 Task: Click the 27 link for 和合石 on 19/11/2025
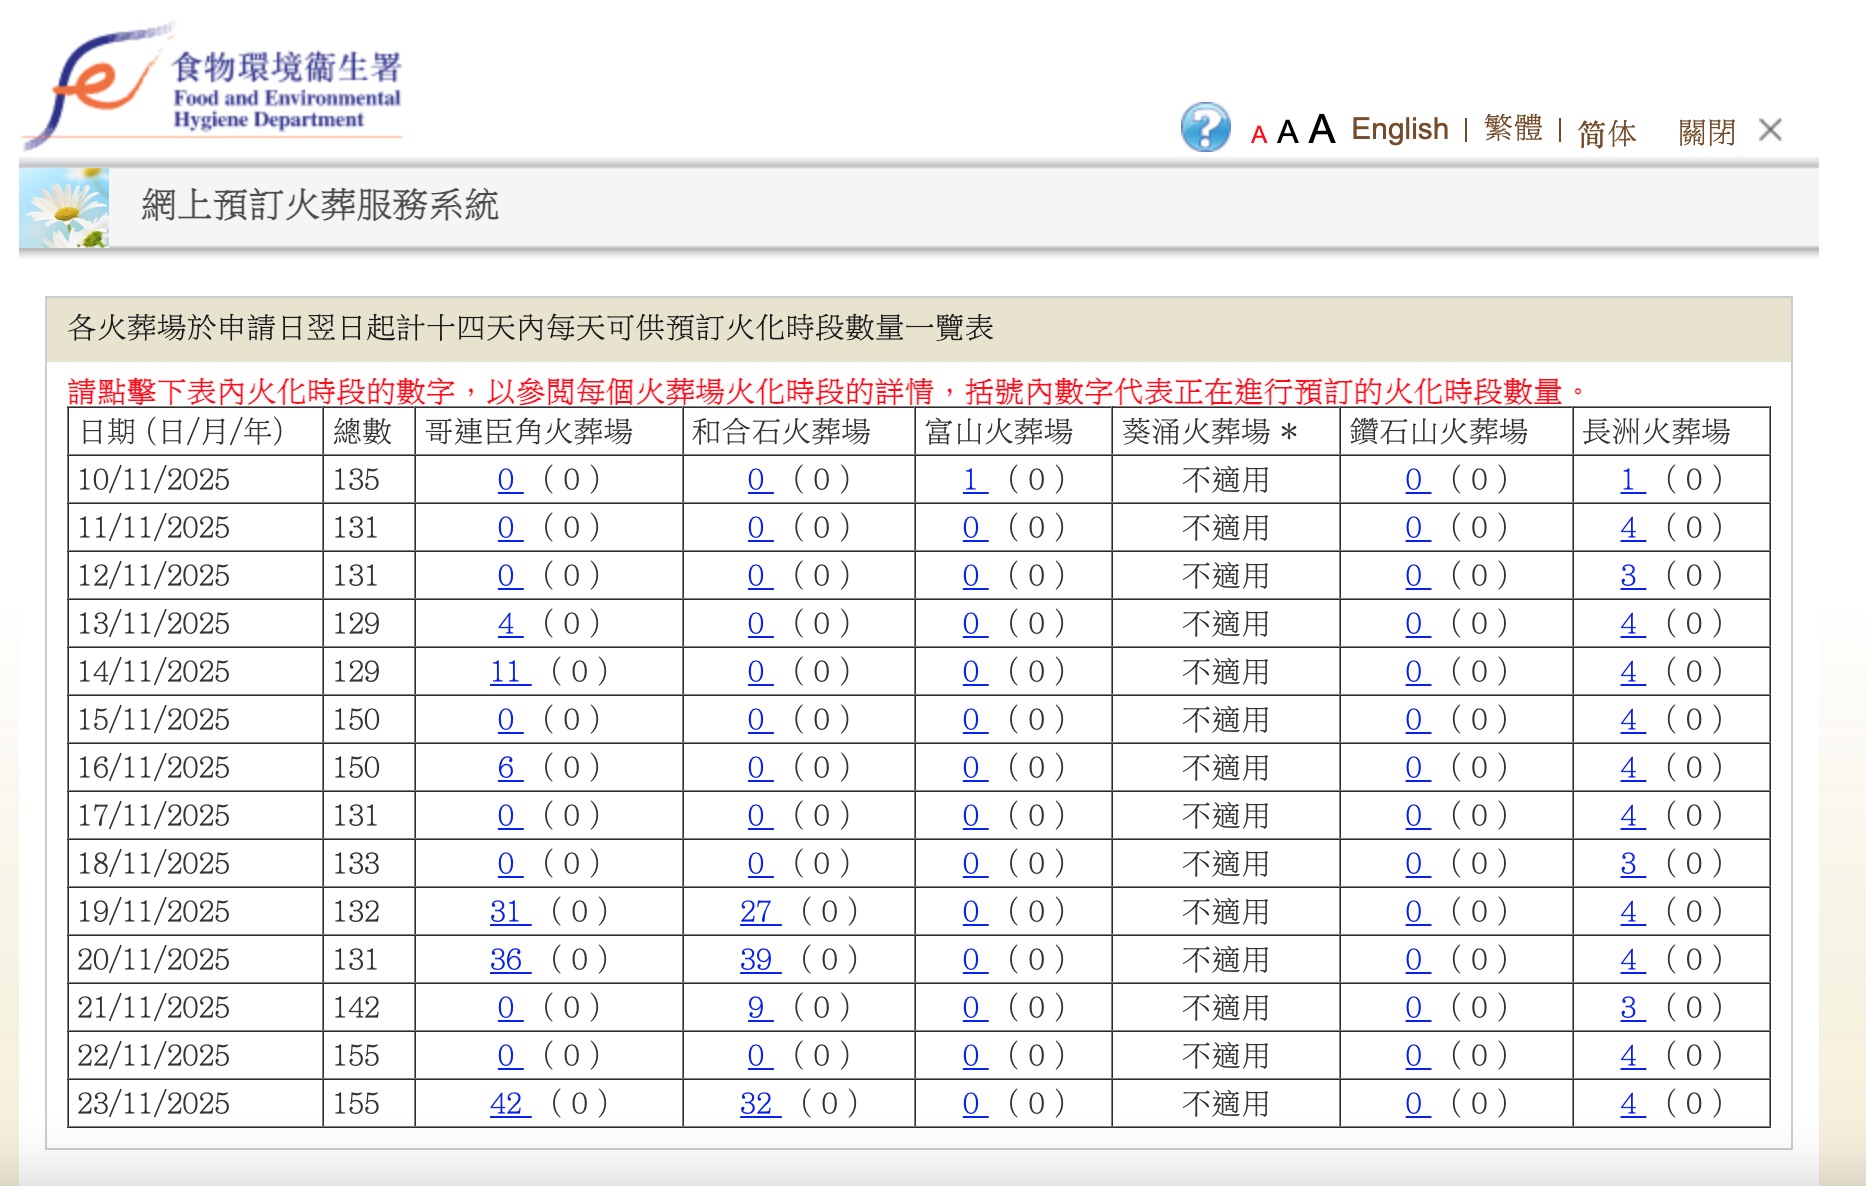(757, 911)
